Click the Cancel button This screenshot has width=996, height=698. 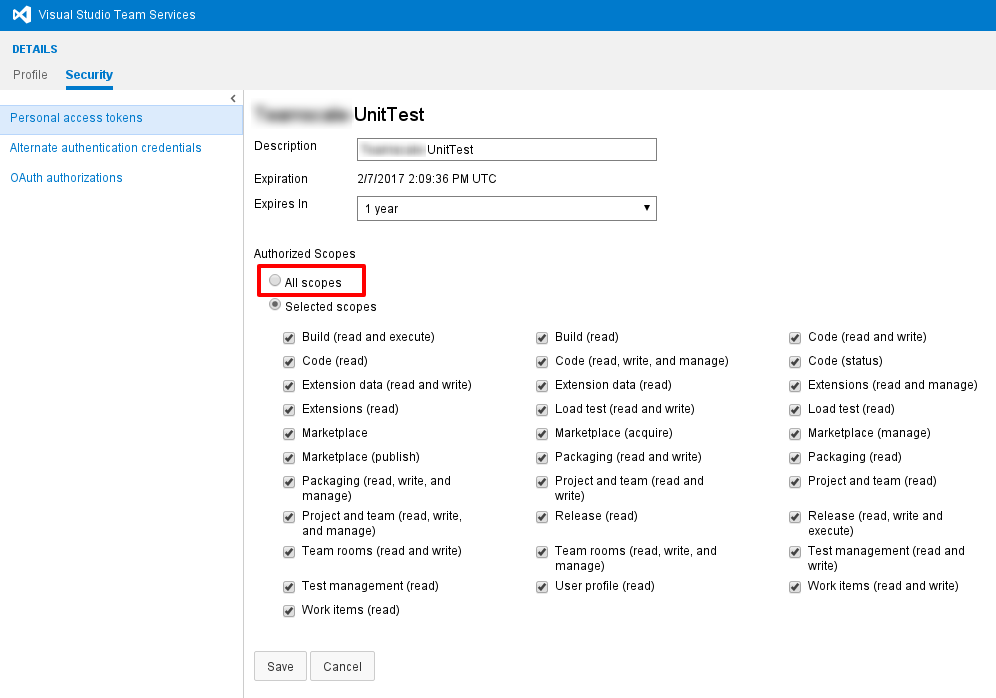342,666
